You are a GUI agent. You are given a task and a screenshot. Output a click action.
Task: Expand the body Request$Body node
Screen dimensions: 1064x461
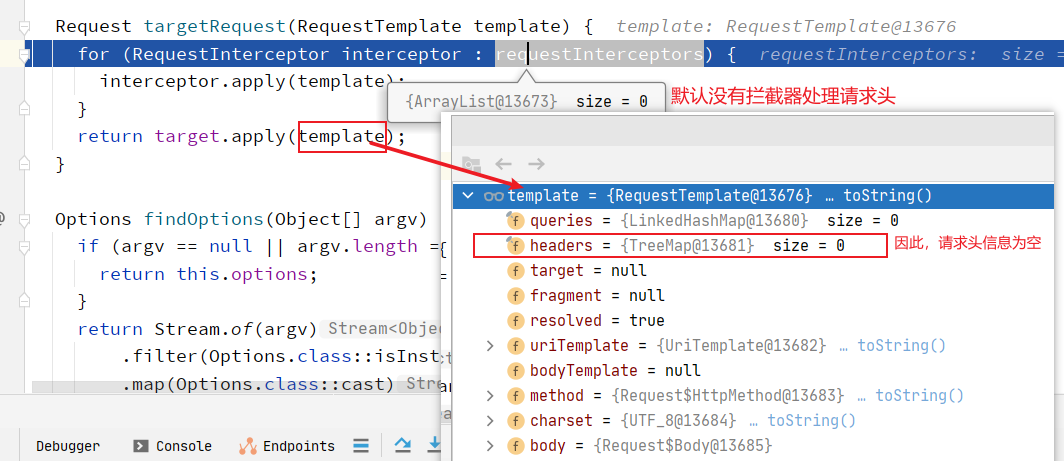(491, 445)
